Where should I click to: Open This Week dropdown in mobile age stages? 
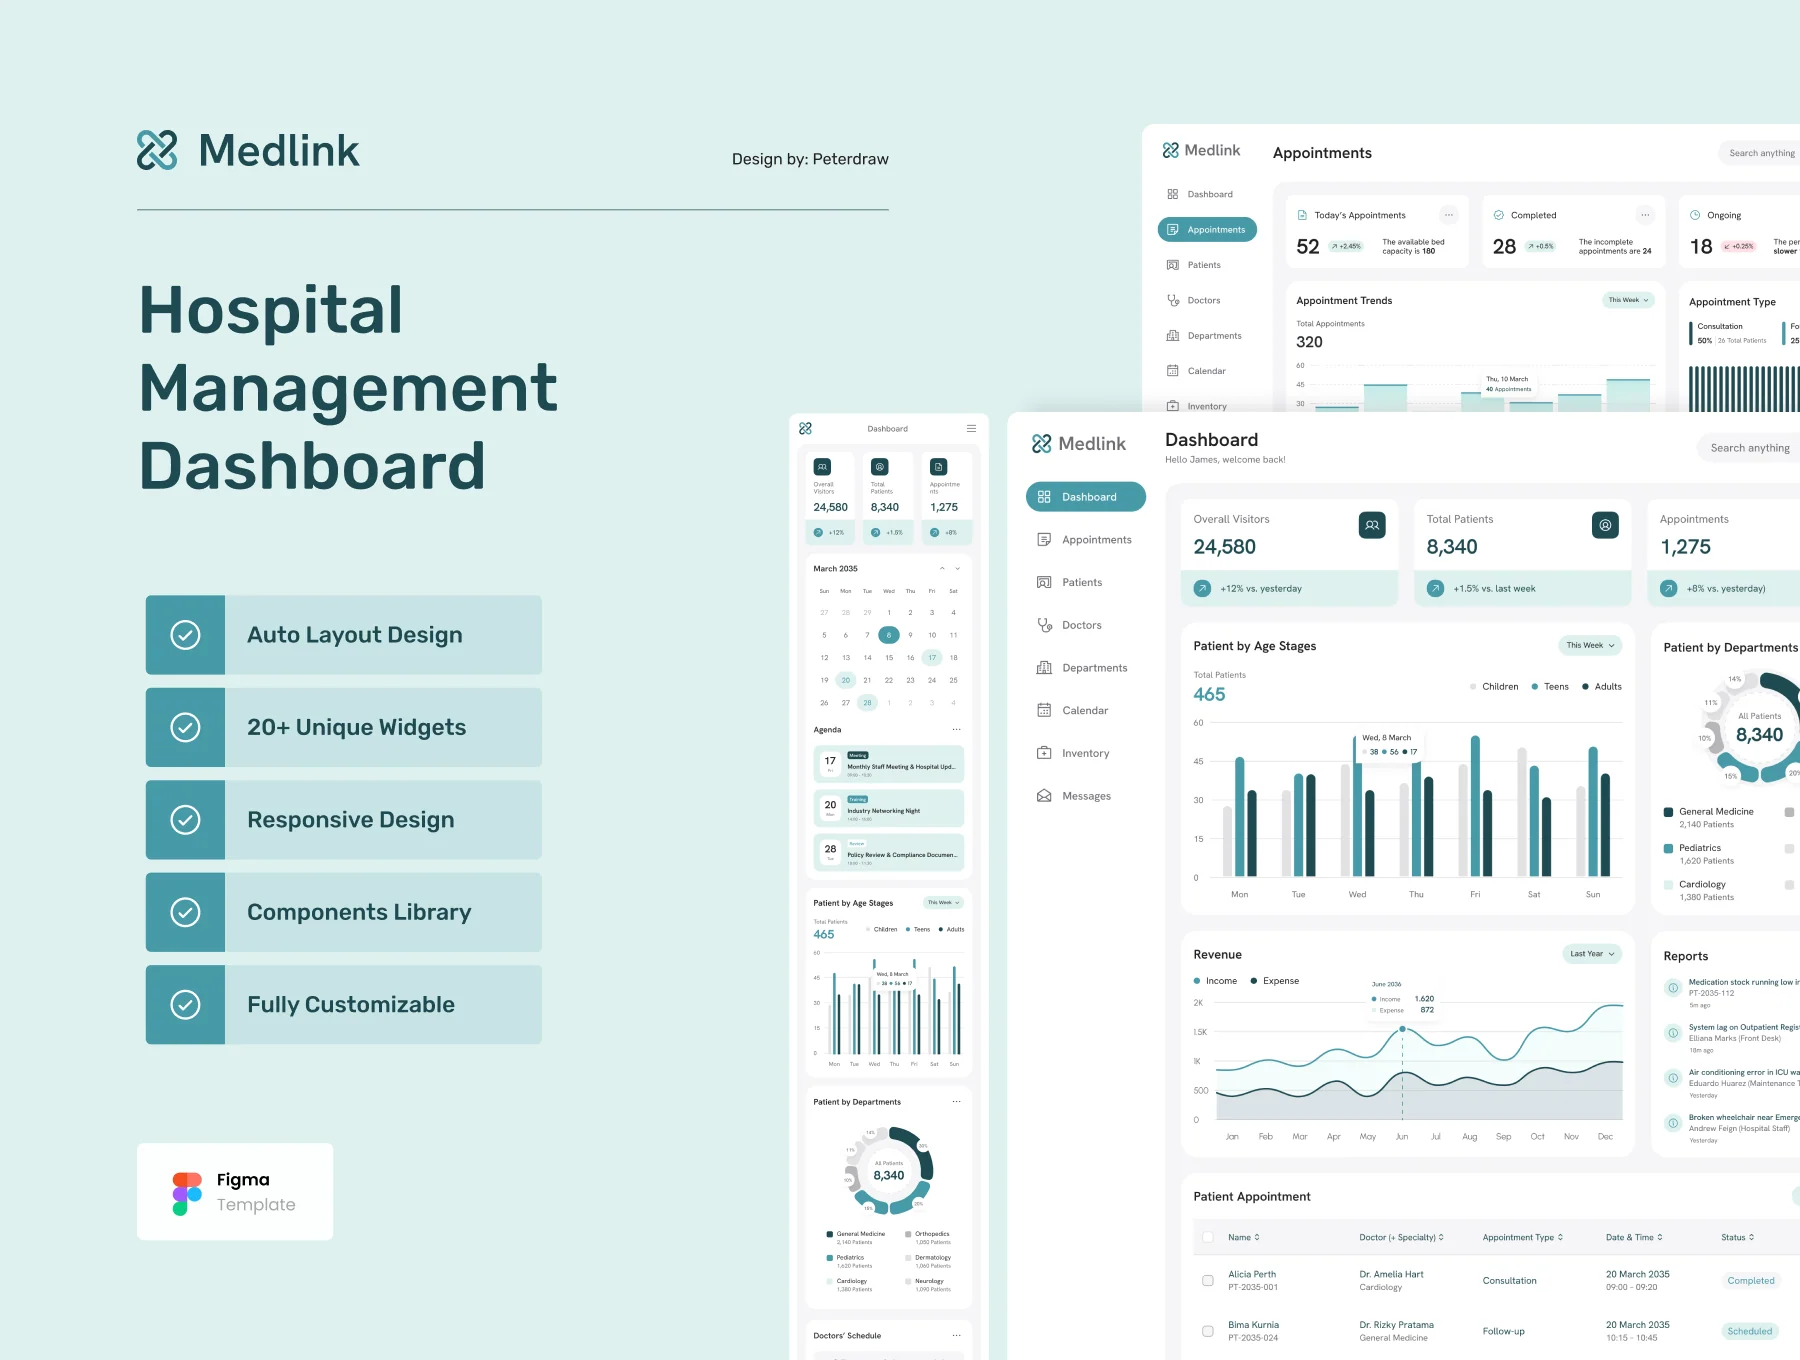943,903
